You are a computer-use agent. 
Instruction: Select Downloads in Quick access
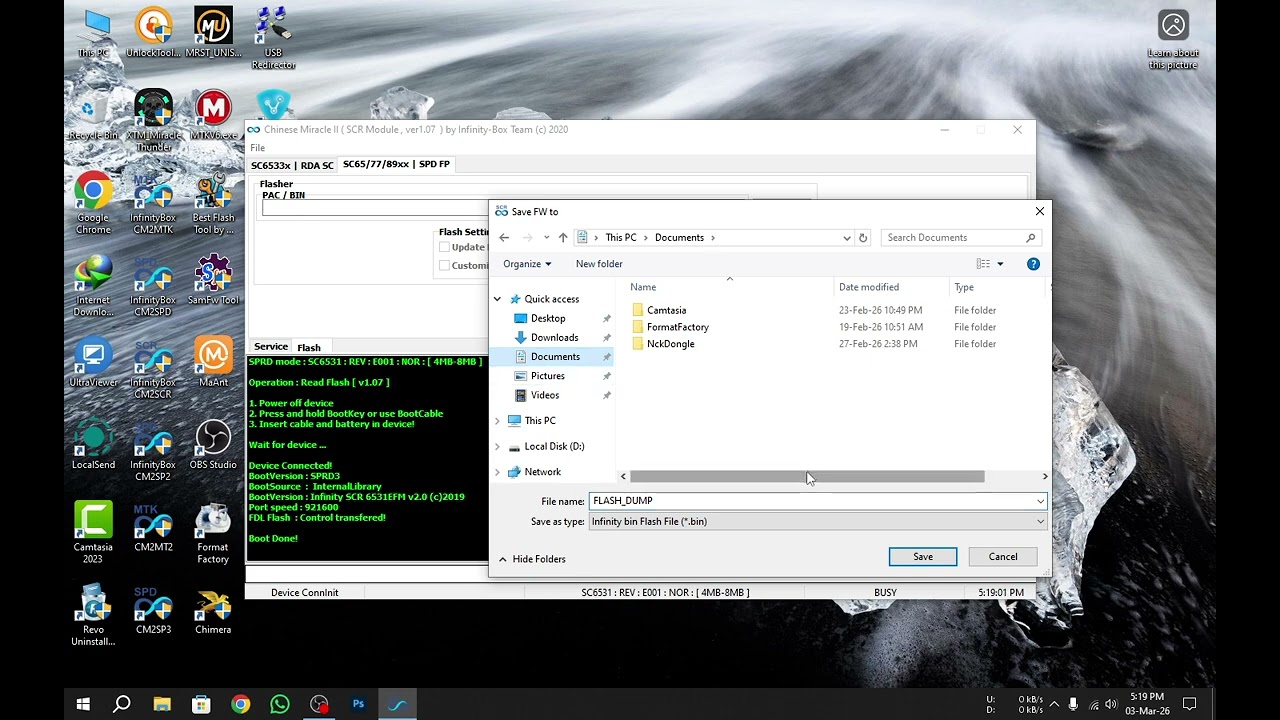[554, 338]
